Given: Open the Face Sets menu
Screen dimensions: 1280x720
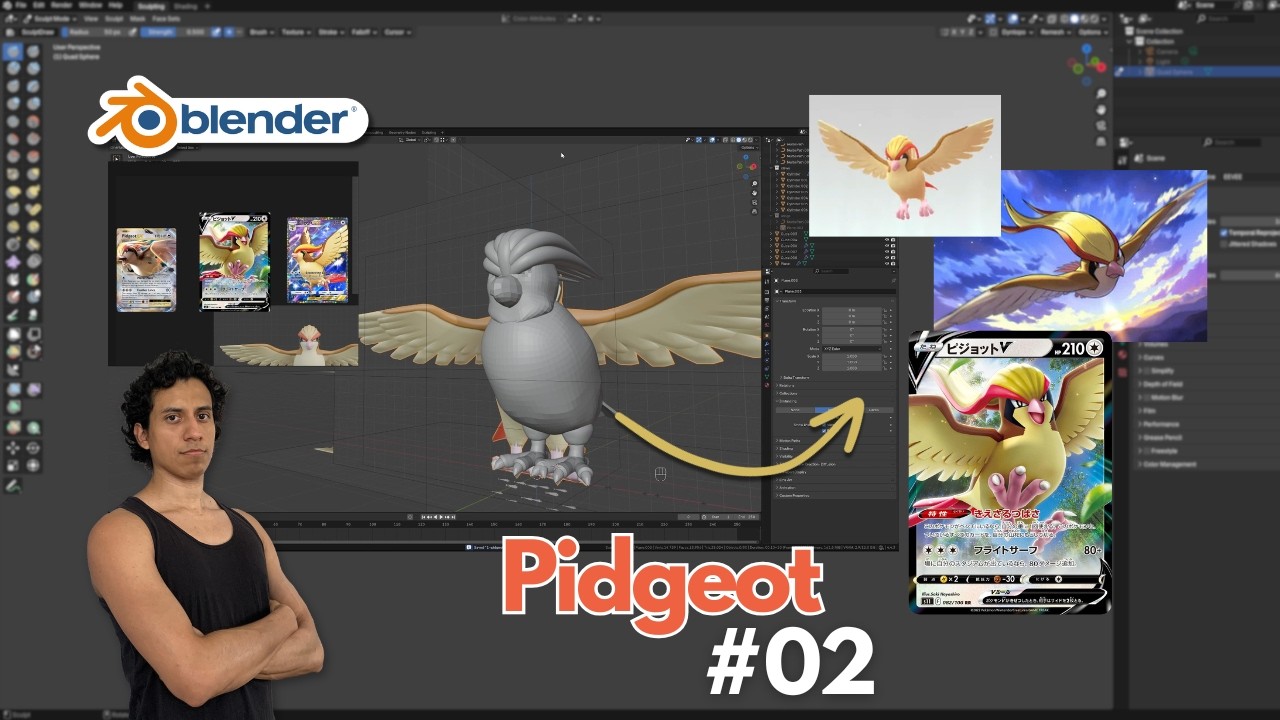Looking at the screenshot, I should click(165, 18).
